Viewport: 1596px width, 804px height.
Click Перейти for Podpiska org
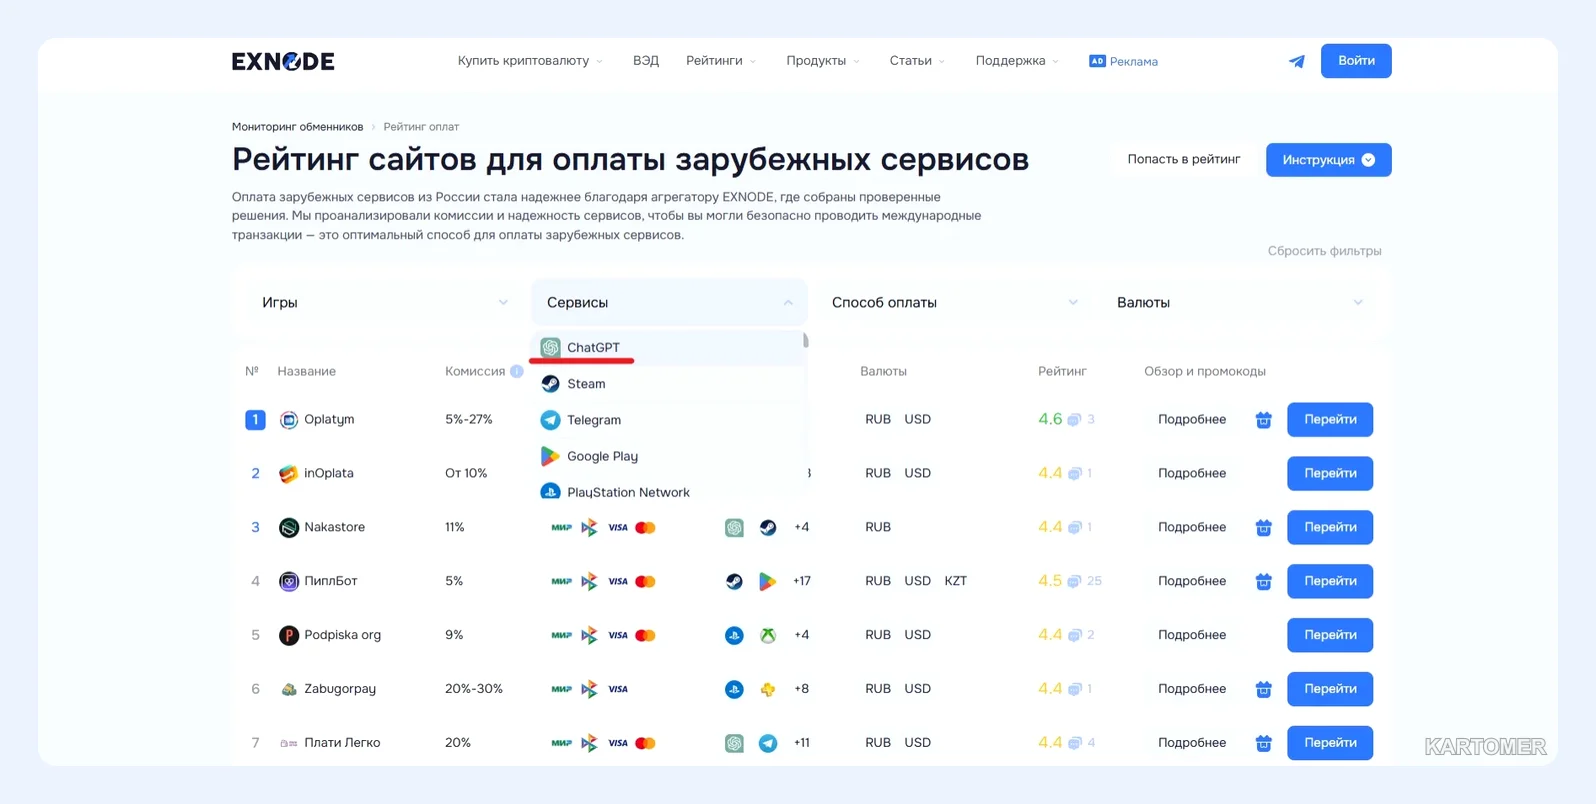(1330, 635)
